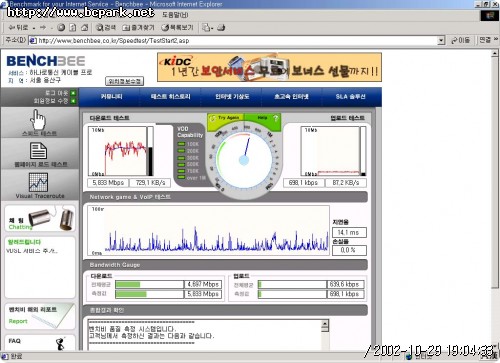Click the 14,1 ms latency value

[349, 232]
